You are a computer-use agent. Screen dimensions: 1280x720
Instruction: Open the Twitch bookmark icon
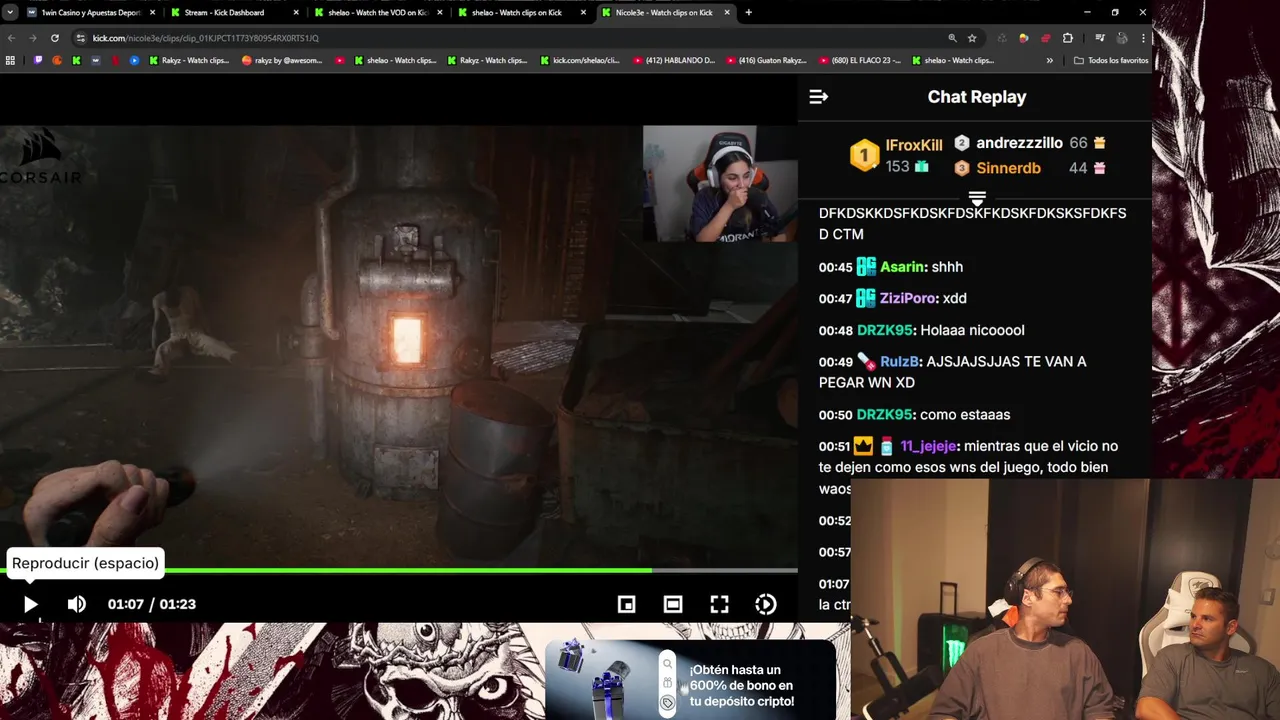pyautogui.click(x=39, y=60)
